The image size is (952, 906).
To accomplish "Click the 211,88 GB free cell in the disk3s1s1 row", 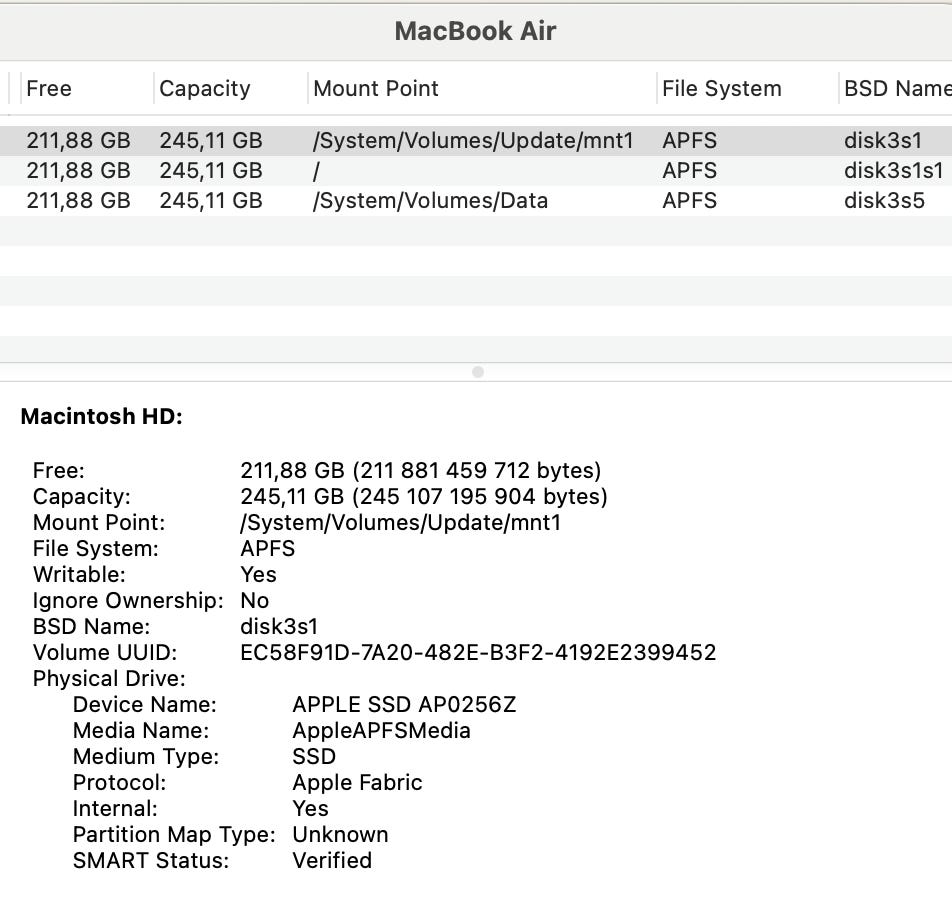I will point(78,171).
